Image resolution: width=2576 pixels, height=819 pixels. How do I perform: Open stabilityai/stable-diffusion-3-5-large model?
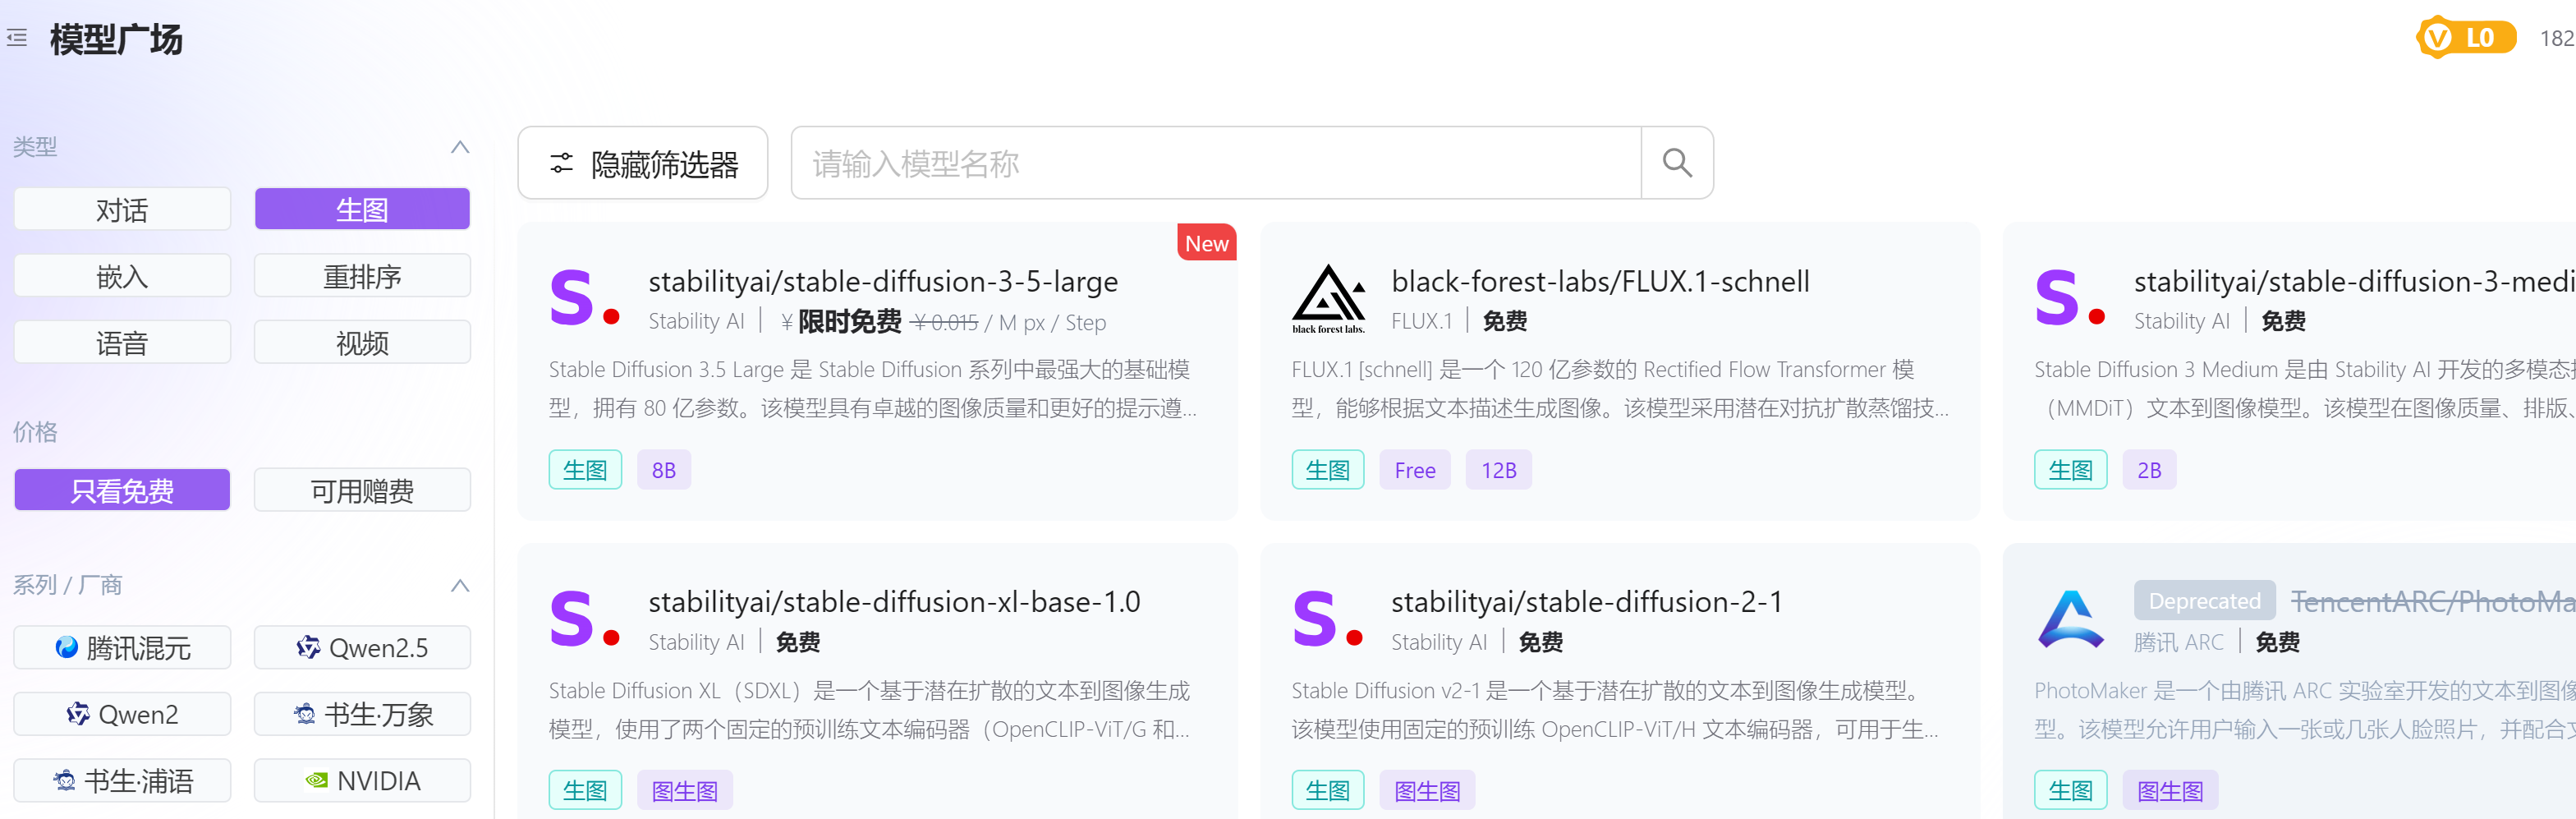tap(882, 282)
